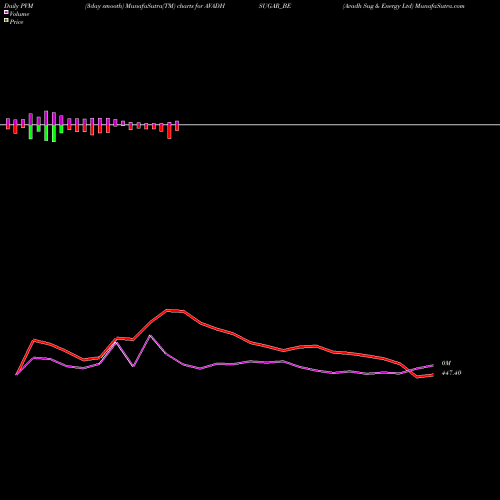Image resolution: width=500 pixels, height=500 pixels.
Task: Click the Volume legend magenta swatch
Action: point(6,12)
